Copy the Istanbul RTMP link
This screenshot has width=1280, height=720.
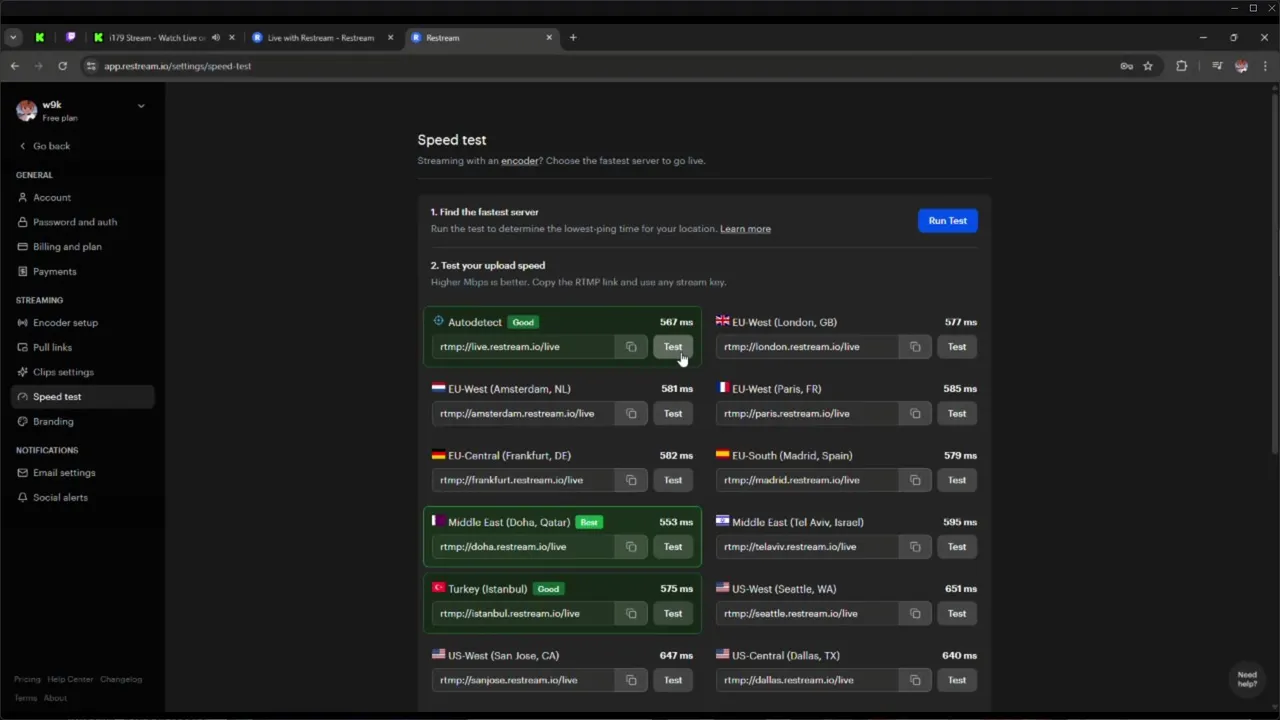tap(631, 614)
